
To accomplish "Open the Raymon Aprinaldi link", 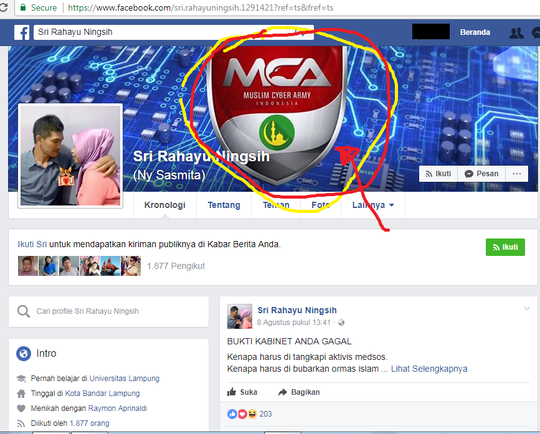I will [117, 409].
